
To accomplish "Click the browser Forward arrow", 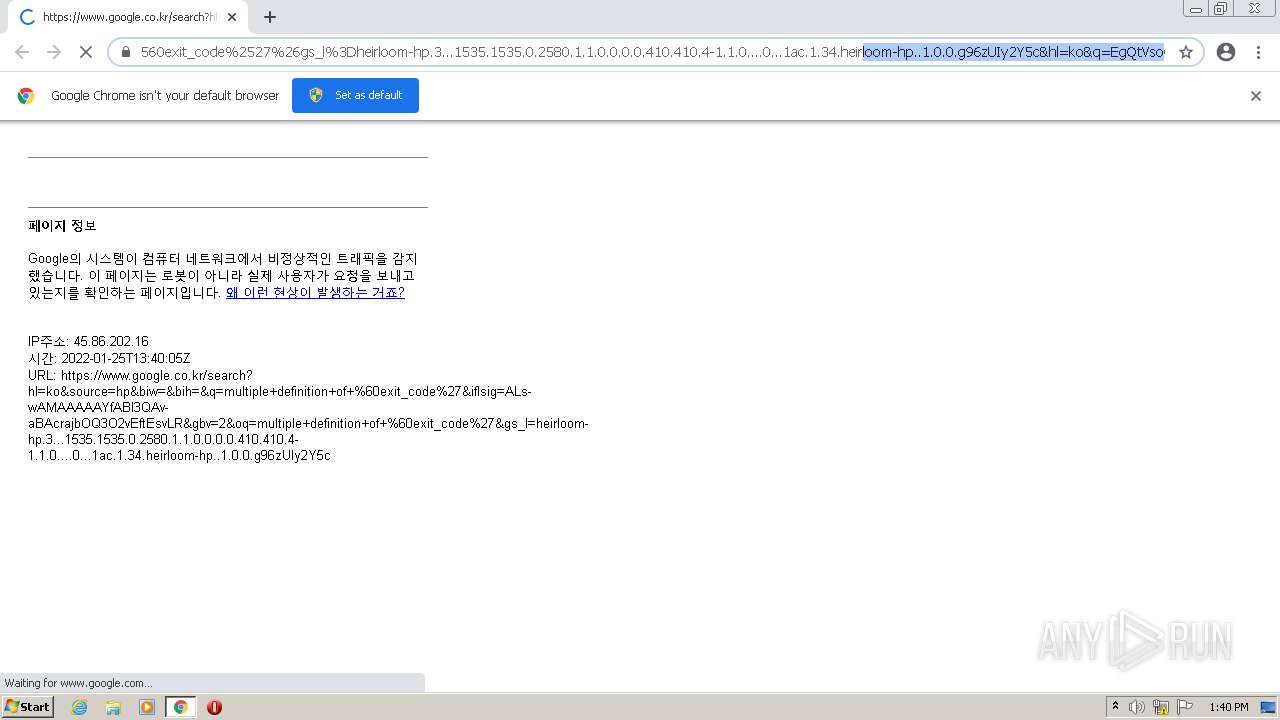I will (54, 52).
